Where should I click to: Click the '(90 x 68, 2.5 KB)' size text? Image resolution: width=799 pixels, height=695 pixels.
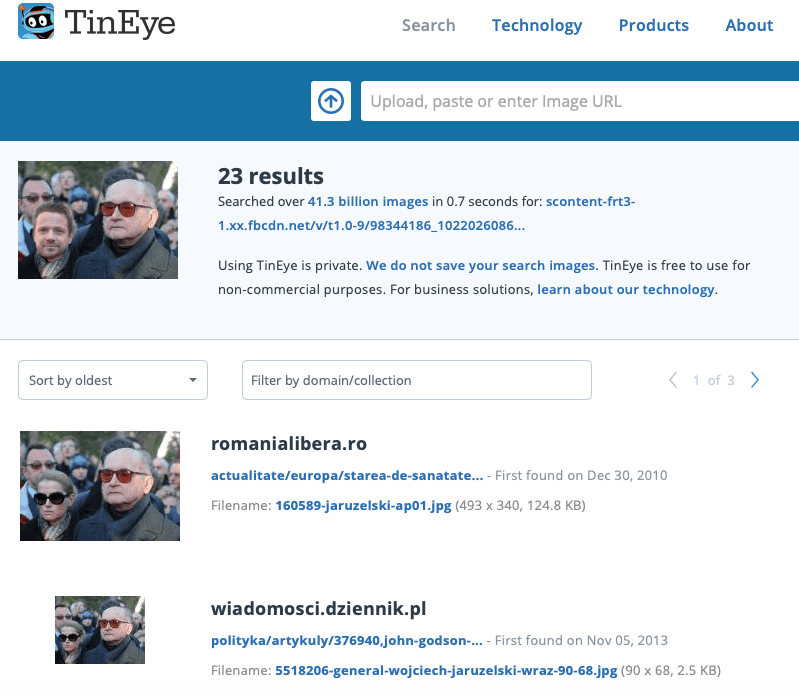click(671, 671)
